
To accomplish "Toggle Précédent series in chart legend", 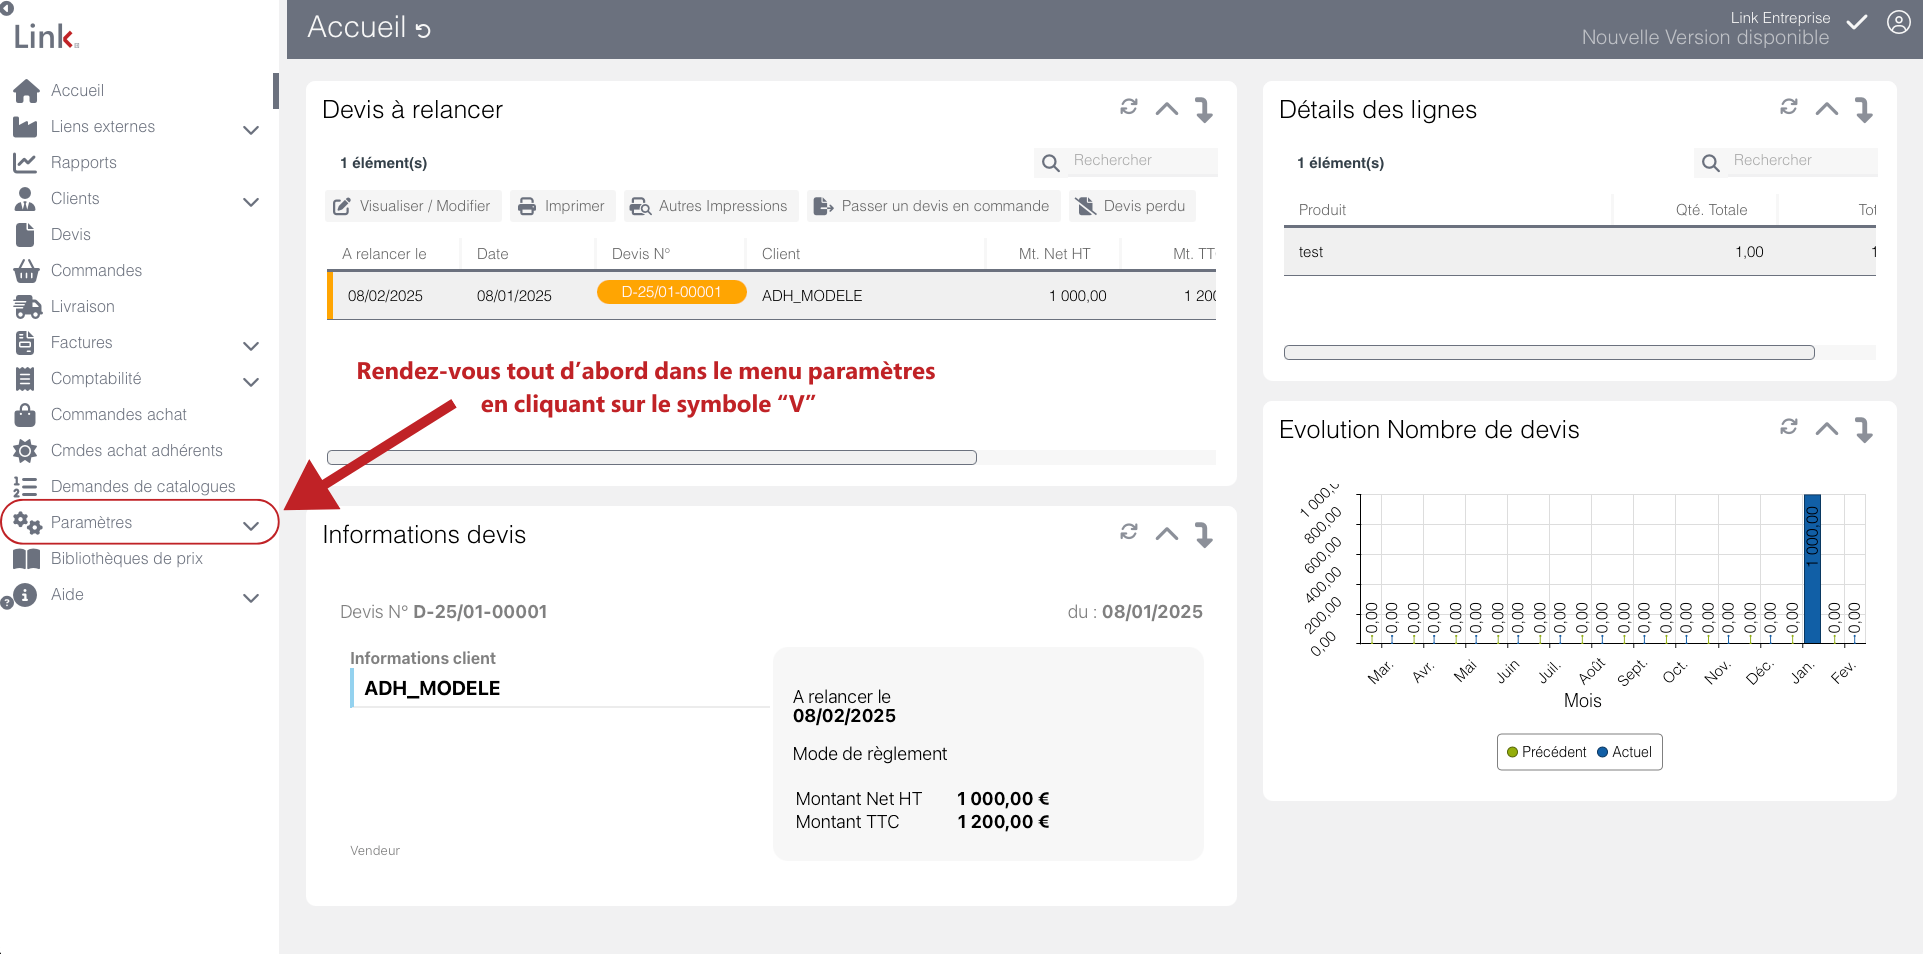I will click(x=1546, y=752).
